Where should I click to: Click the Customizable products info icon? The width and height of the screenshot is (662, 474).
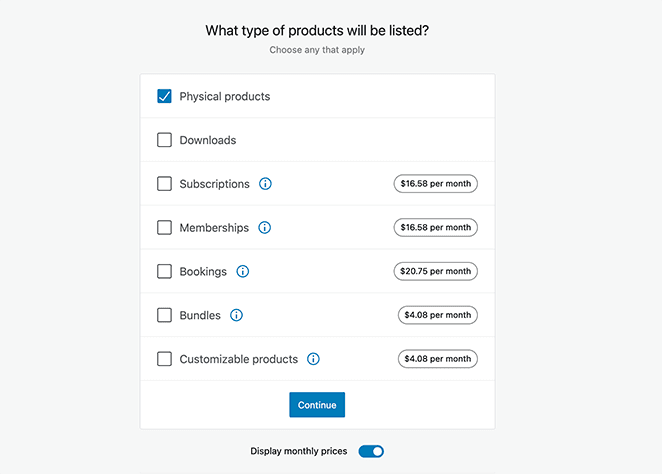(314, 359)
